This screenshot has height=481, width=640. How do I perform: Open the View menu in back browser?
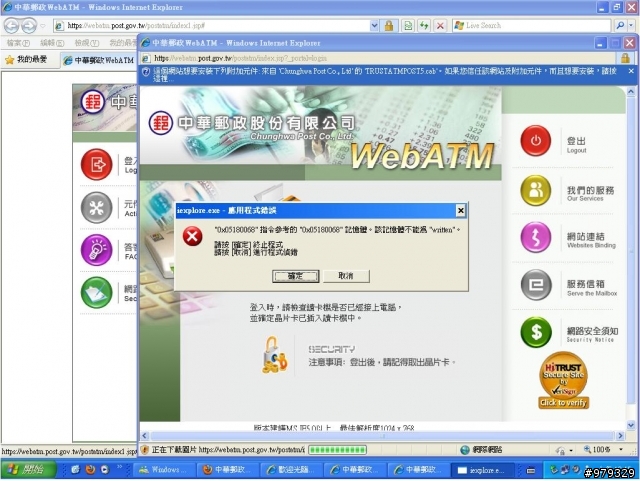point(87,43)
